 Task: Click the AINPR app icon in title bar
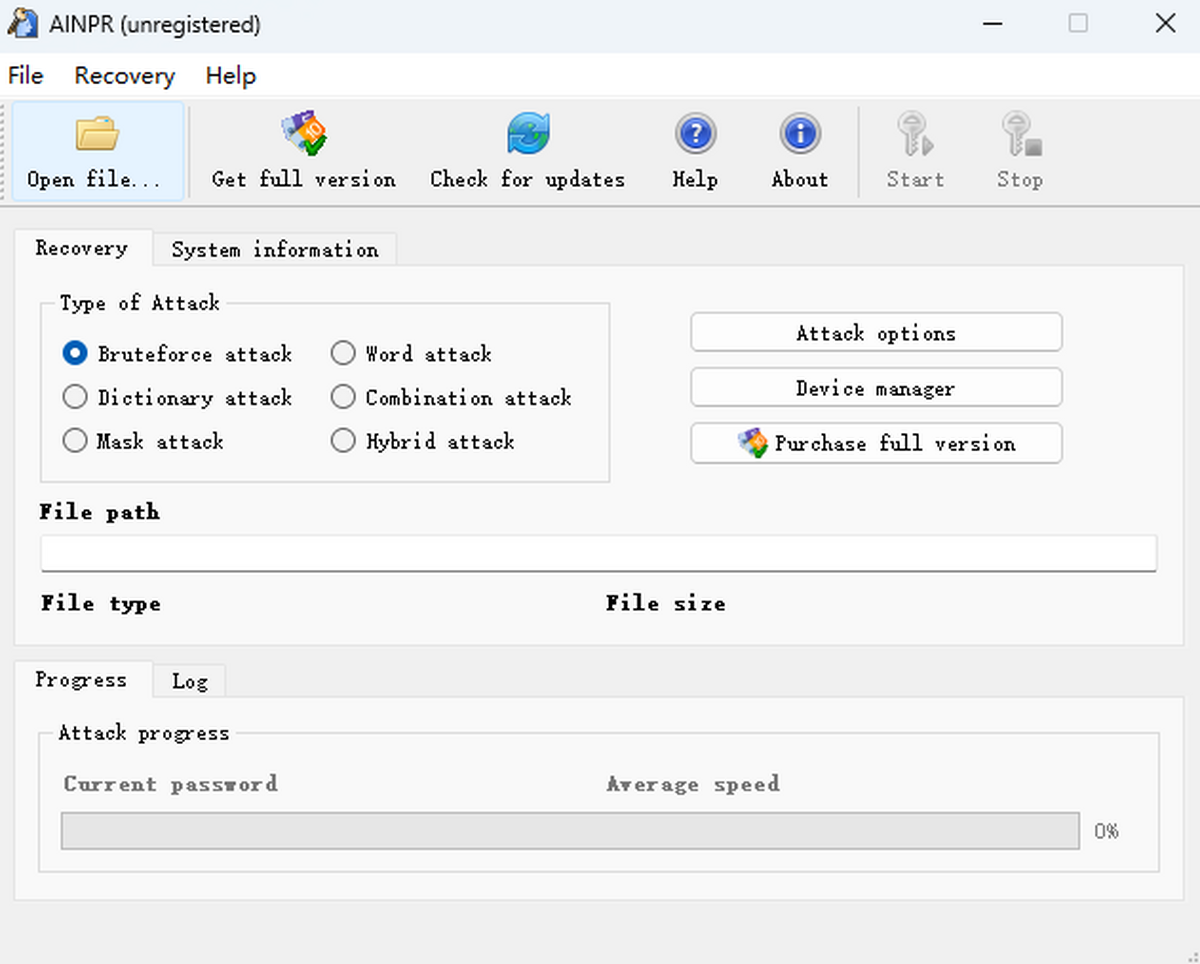click(x=23, y=24)
